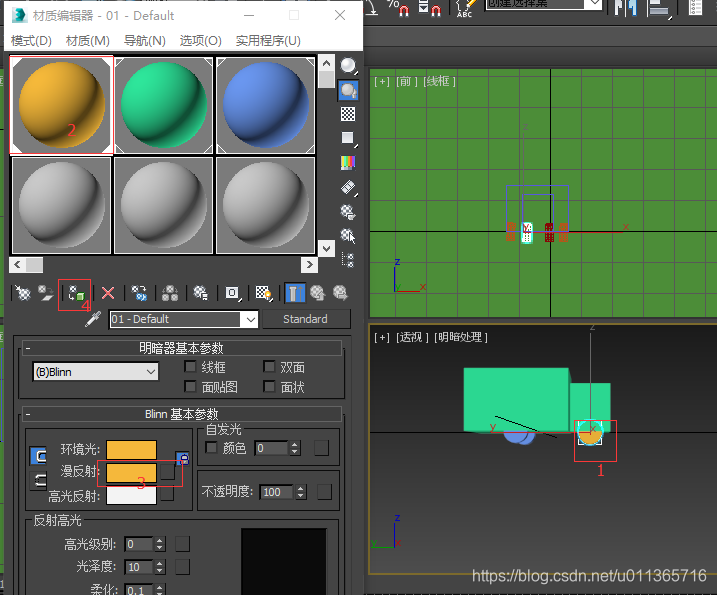Click Go to Parent icon
The width and height of the screenshot is (717, 595).
[x=317, y=293]
